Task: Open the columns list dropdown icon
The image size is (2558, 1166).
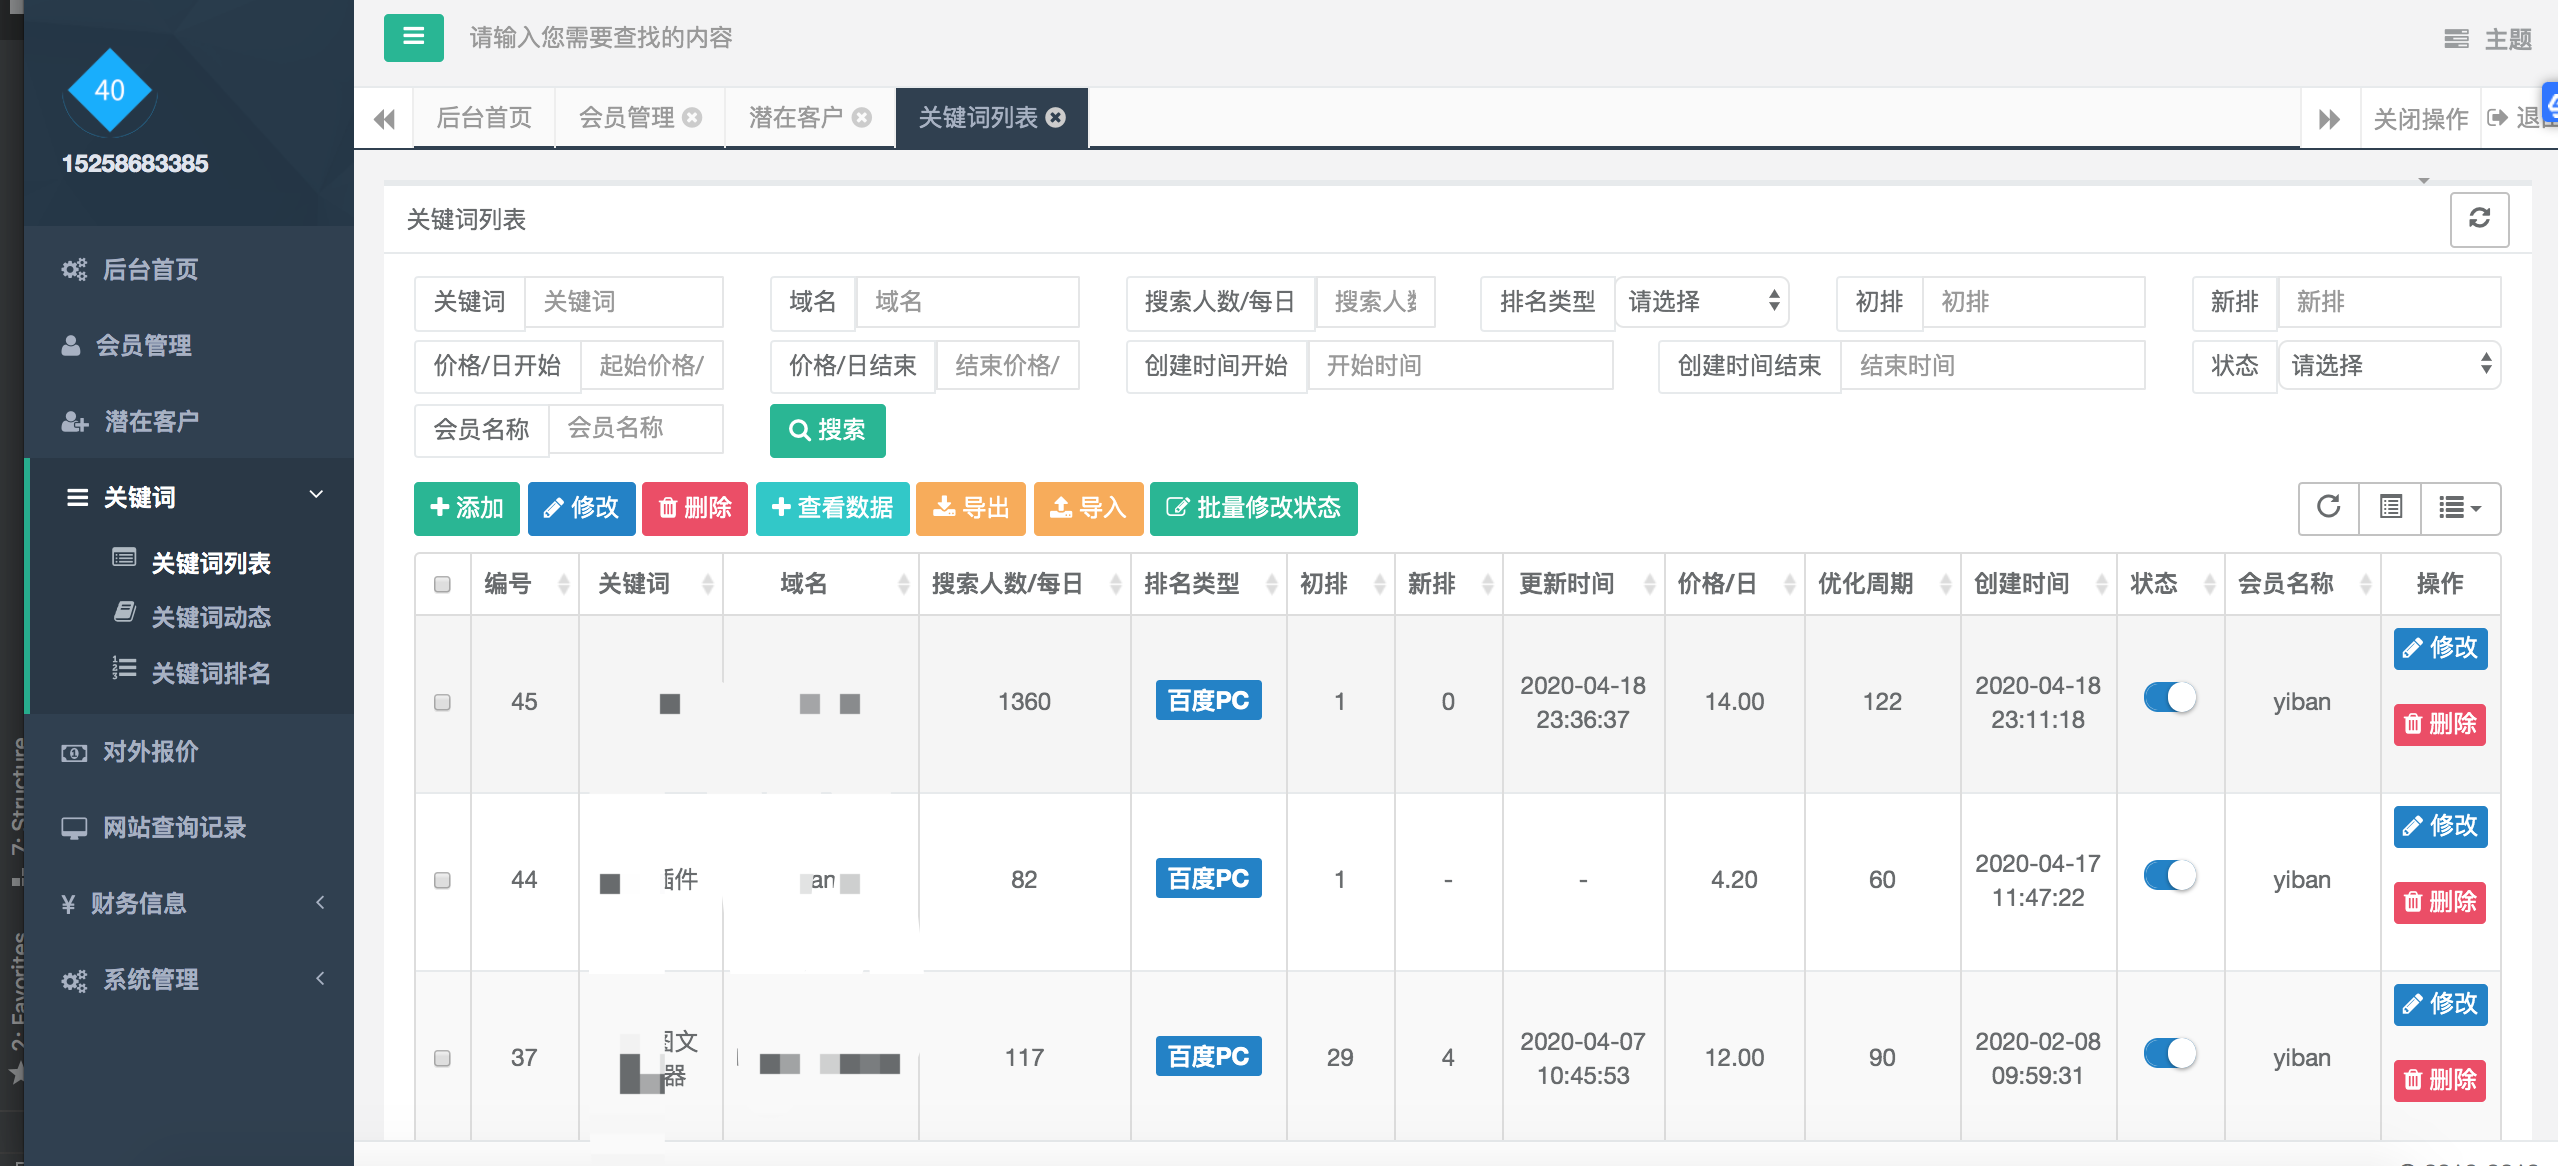Action: point(2460,508)
